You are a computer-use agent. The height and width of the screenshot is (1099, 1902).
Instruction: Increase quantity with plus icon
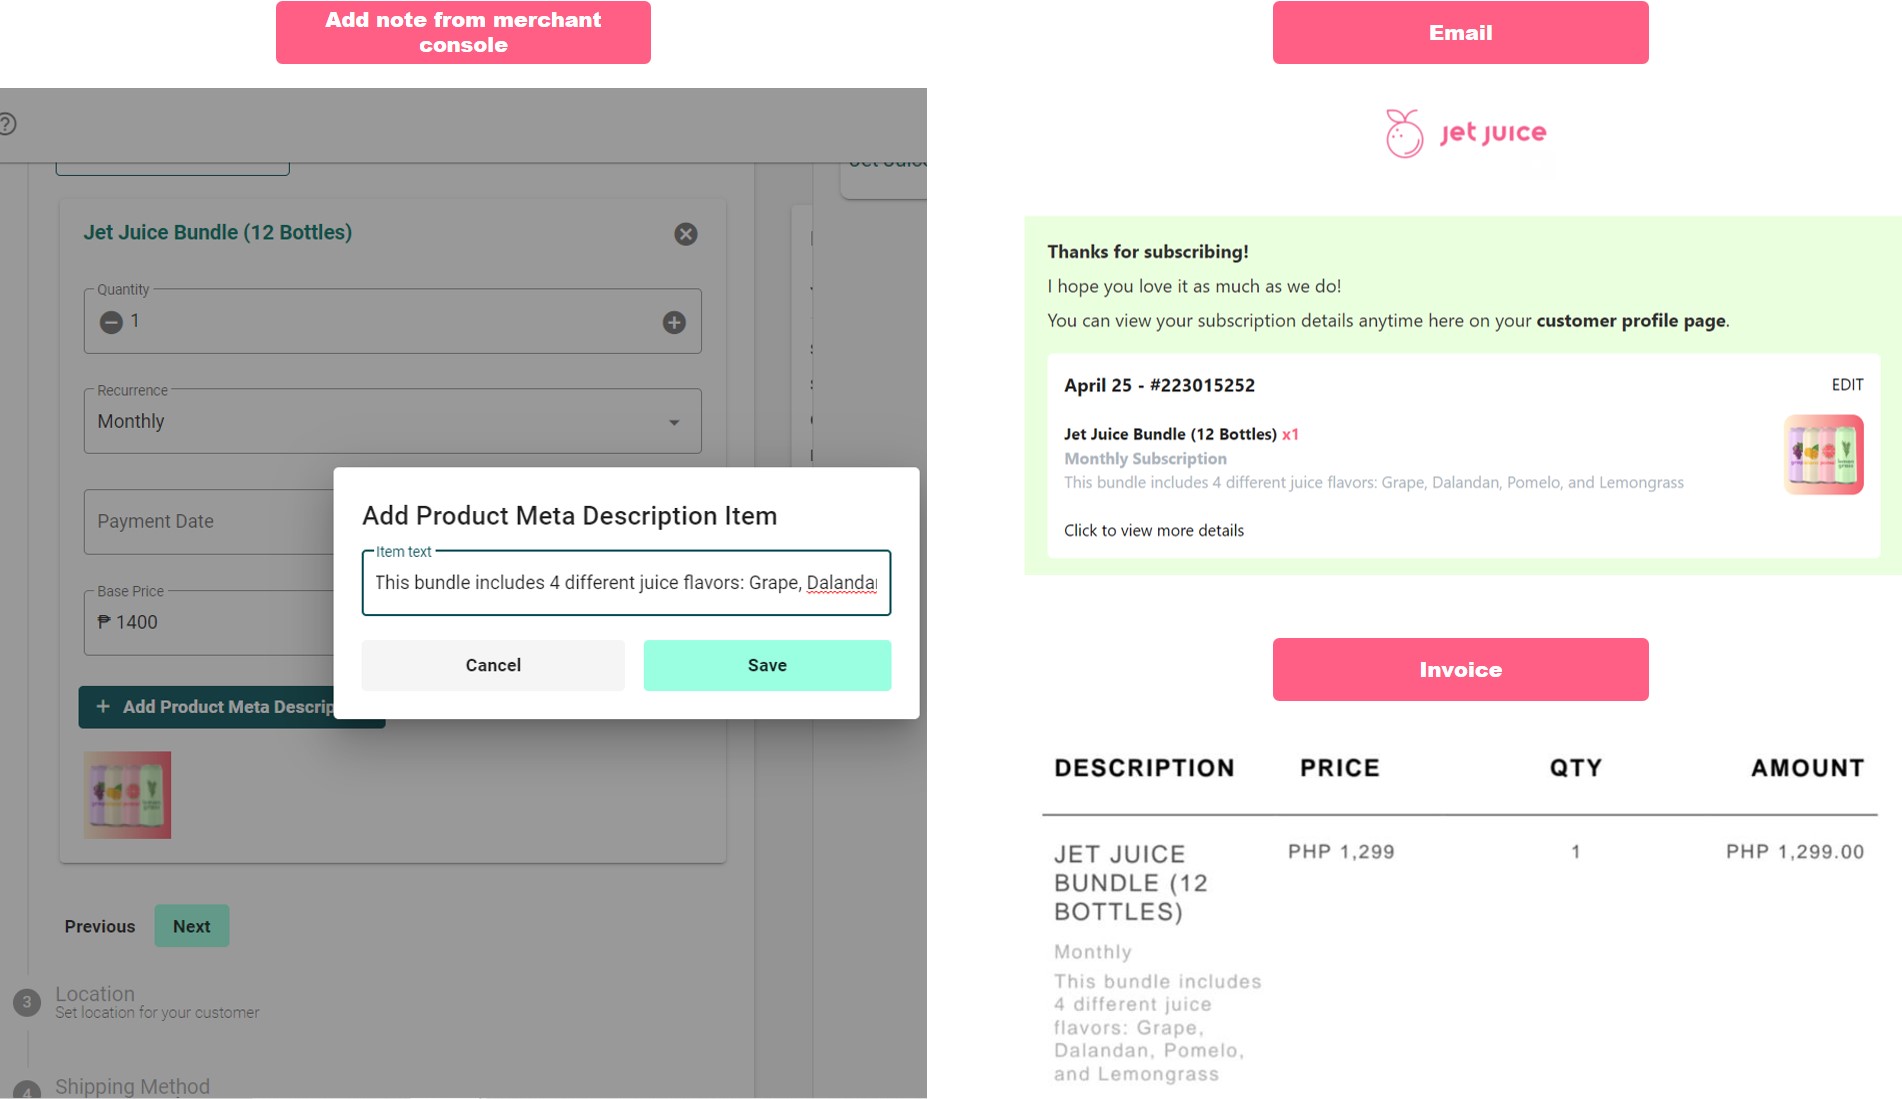click(x=674, y=322)
